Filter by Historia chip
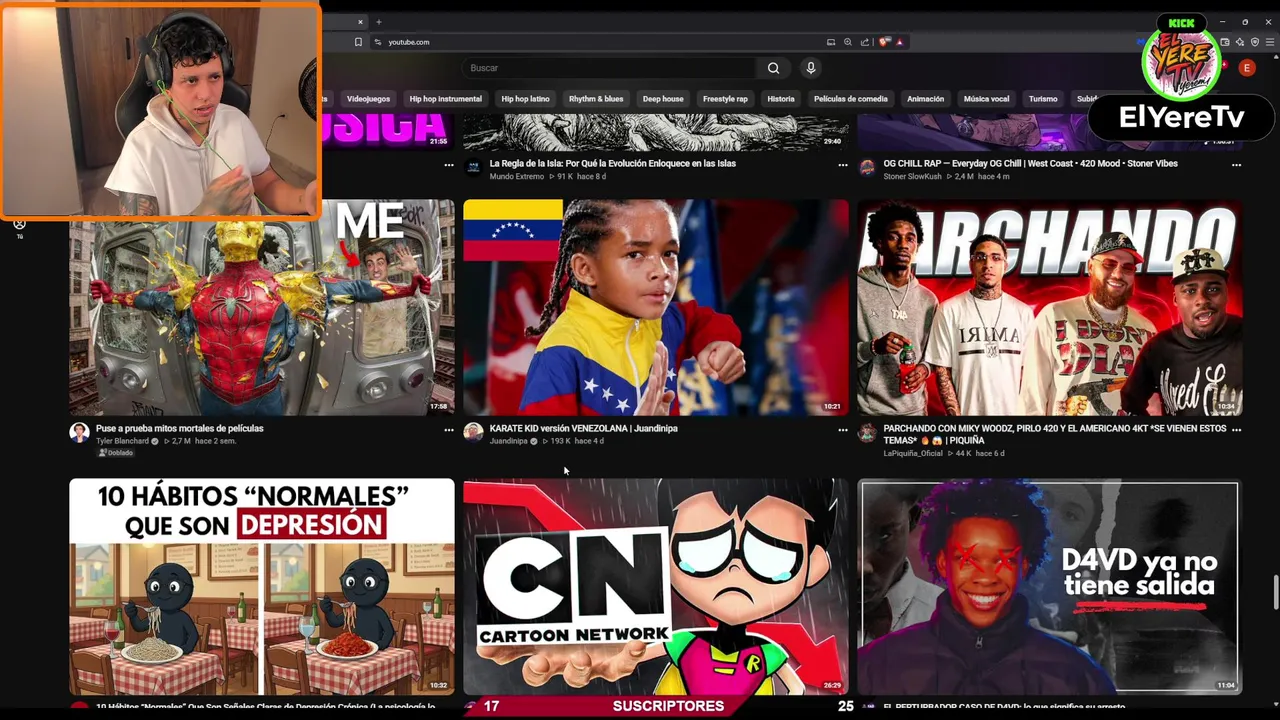The image size is (1280, 720). point(781,99)
